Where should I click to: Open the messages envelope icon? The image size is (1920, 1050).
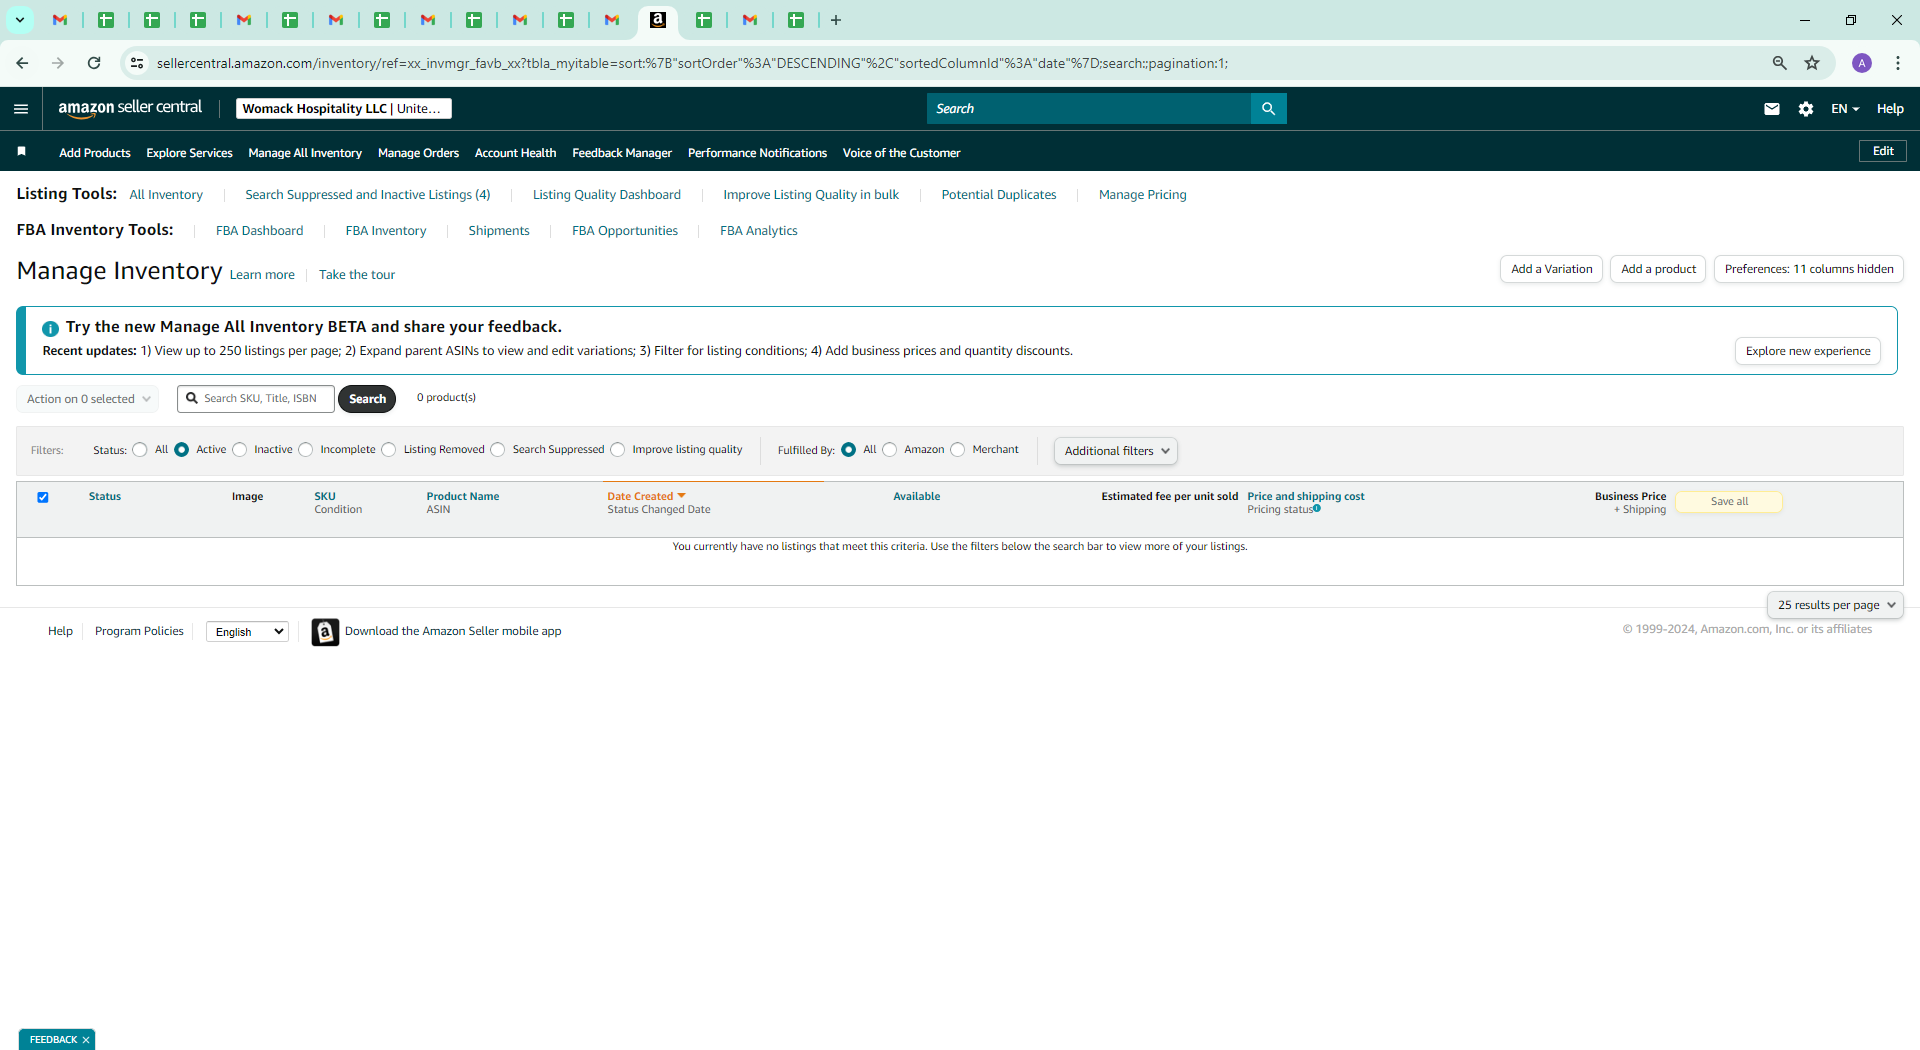(x=1772, y=109)
